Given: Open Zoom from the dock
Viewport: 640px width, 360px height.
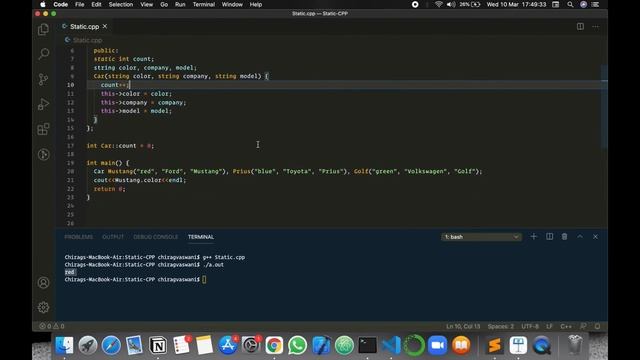Looking at the screenshot, I should [438, 345].
